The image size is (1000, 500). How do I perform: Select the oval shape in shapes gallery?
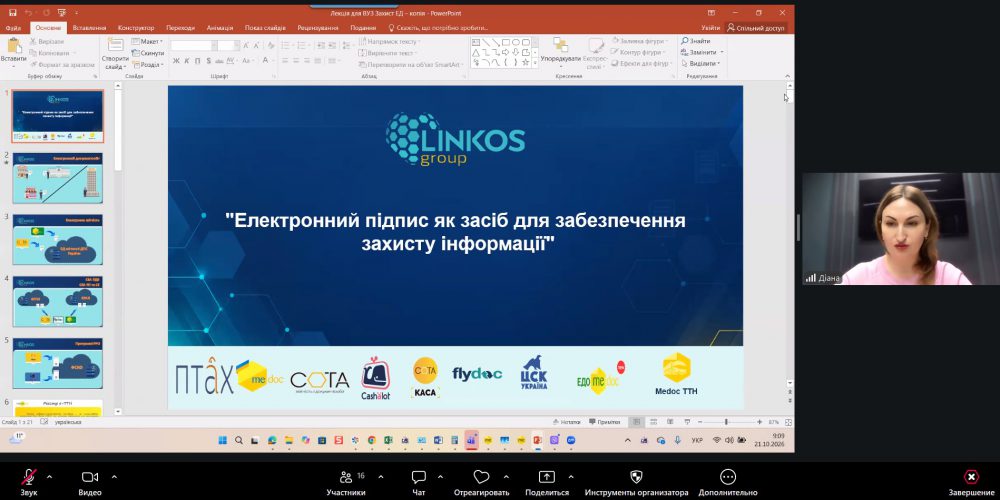515,43
